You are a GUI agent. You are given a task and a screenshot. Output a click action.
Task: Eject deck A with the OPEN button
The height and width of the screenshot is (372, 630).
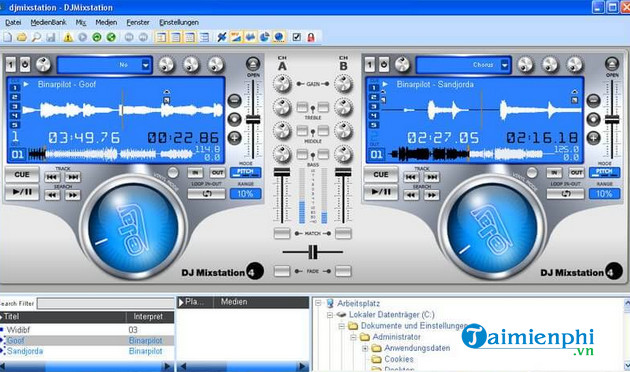click(253, 63)
